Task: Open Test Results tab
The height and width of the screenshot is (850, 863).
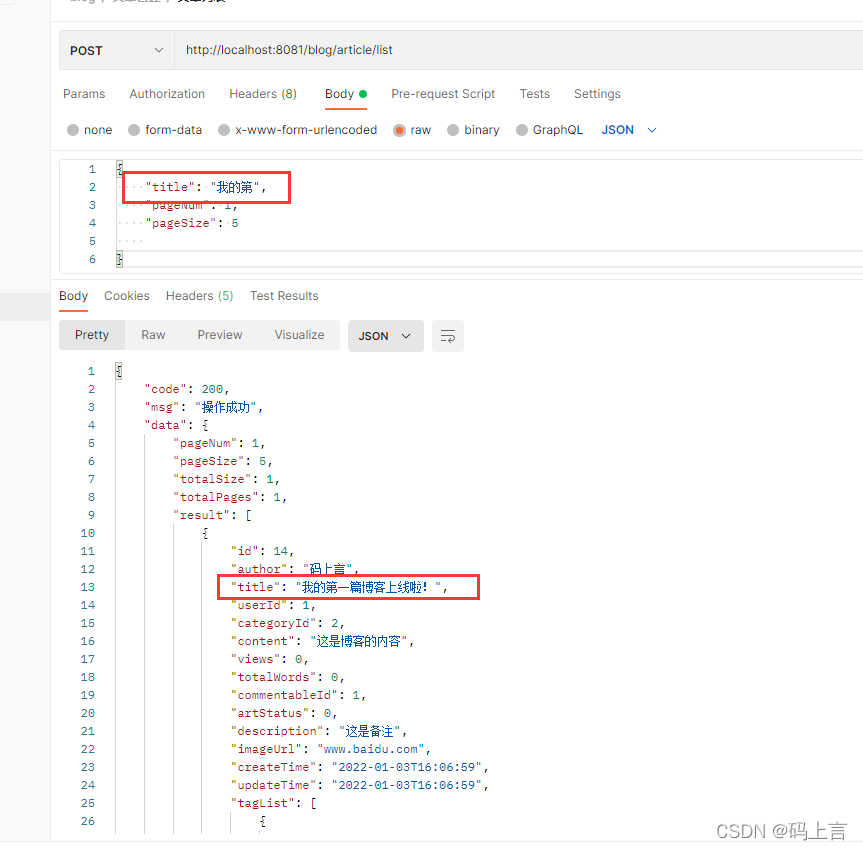Action: [284, 296]
